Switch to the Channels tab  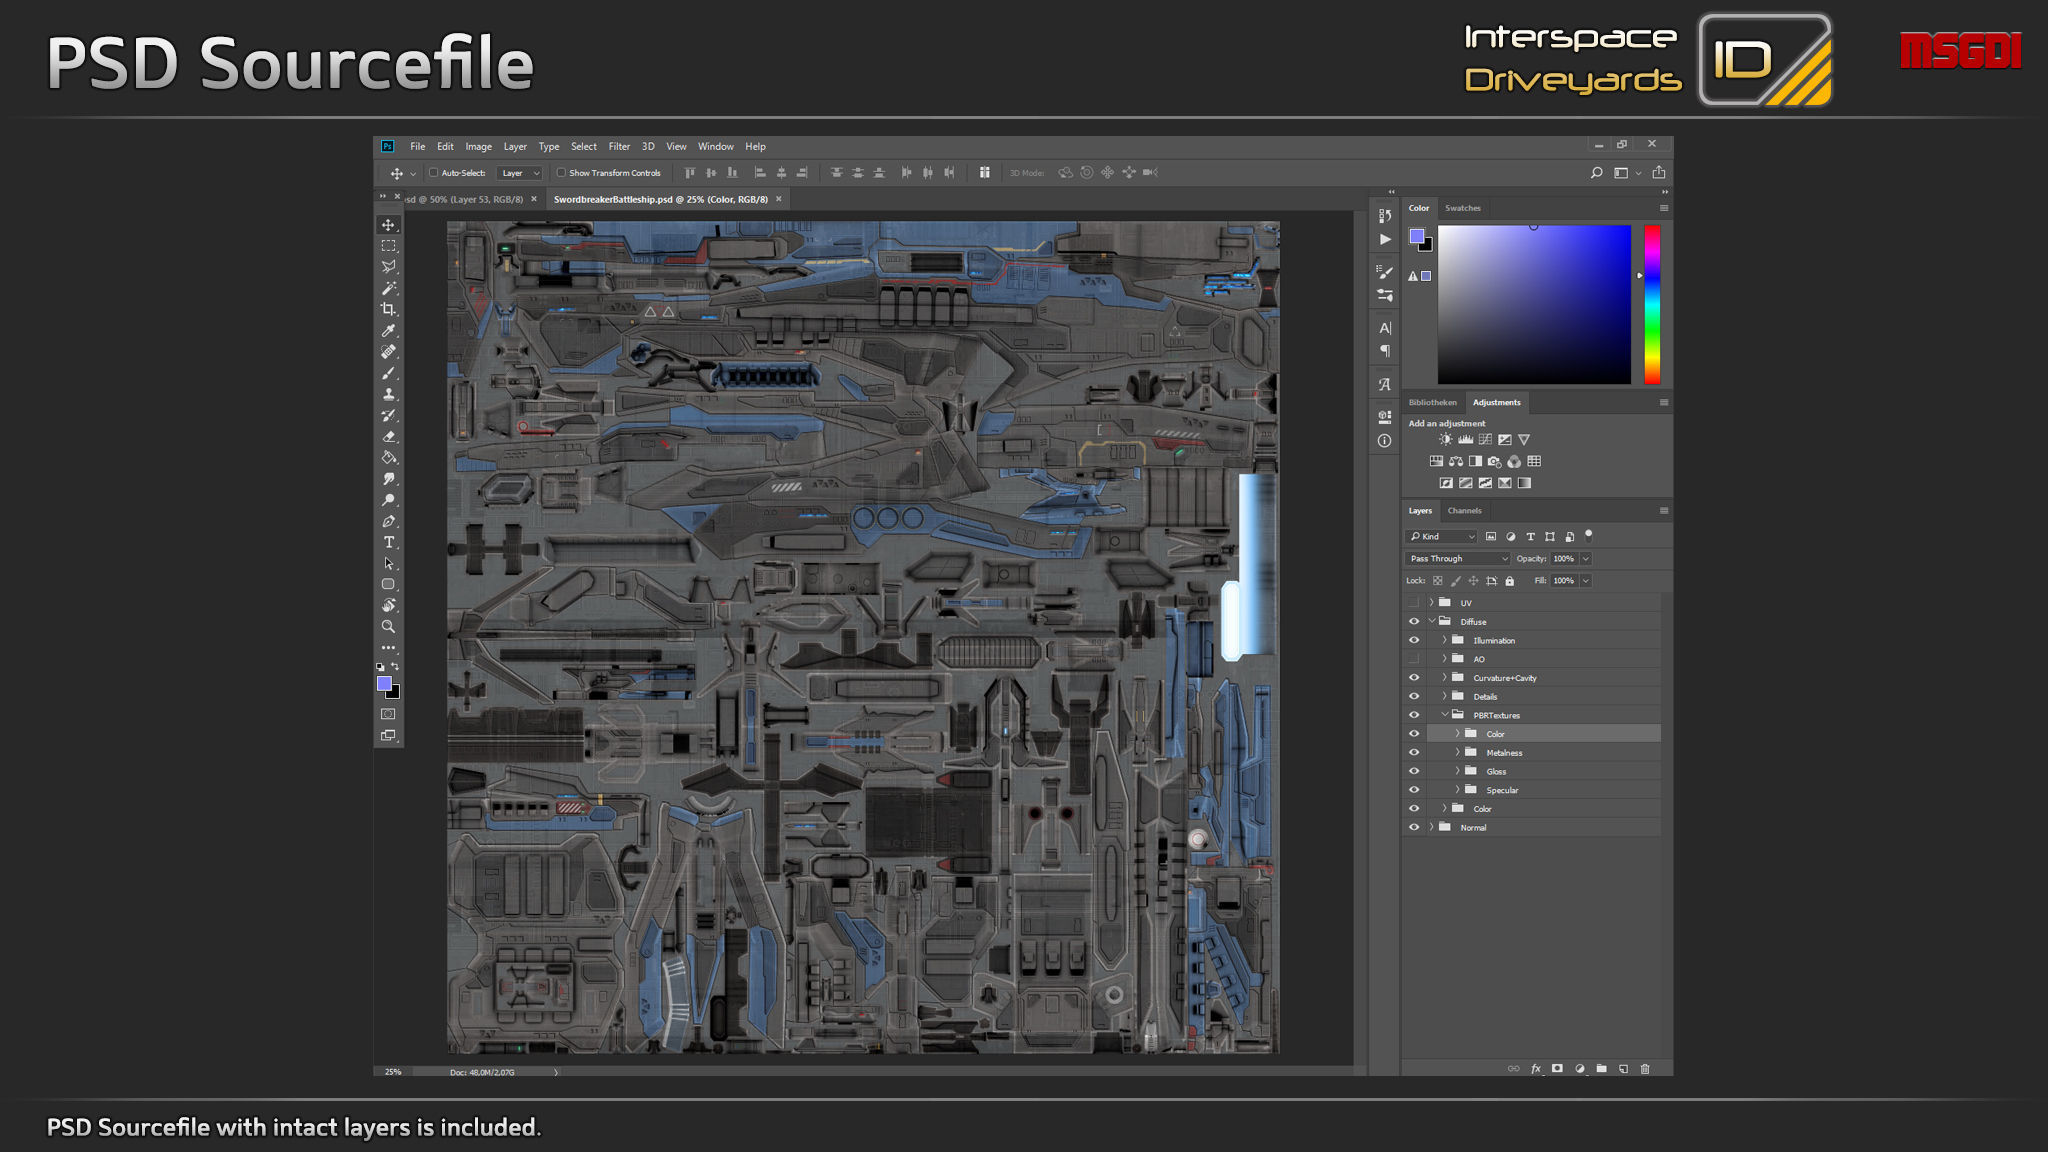[1464, 511]
